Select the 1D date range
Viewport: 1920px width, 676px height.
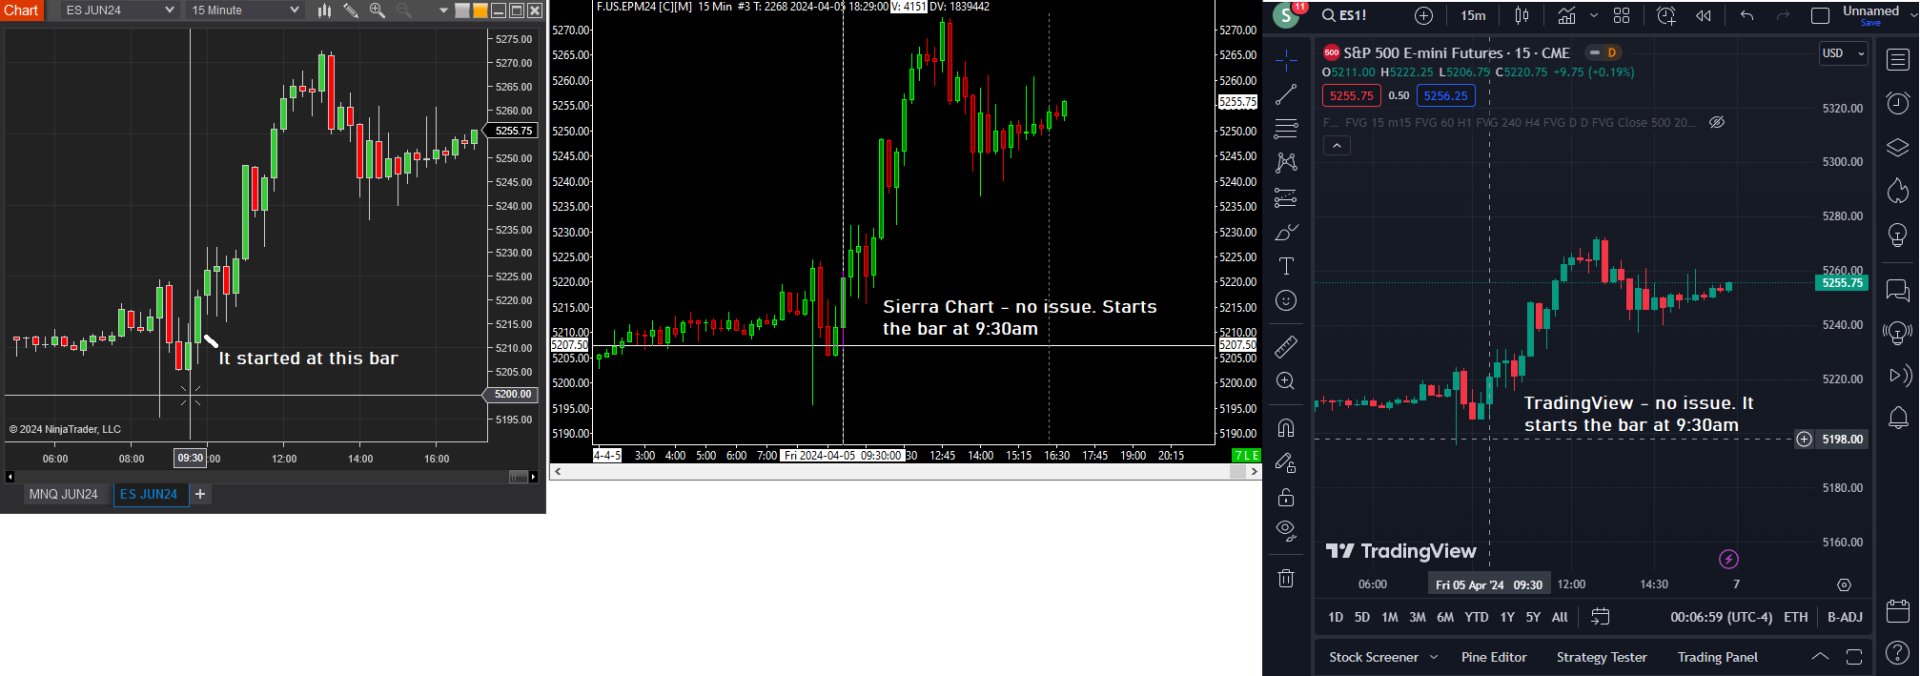(1335, 617)
